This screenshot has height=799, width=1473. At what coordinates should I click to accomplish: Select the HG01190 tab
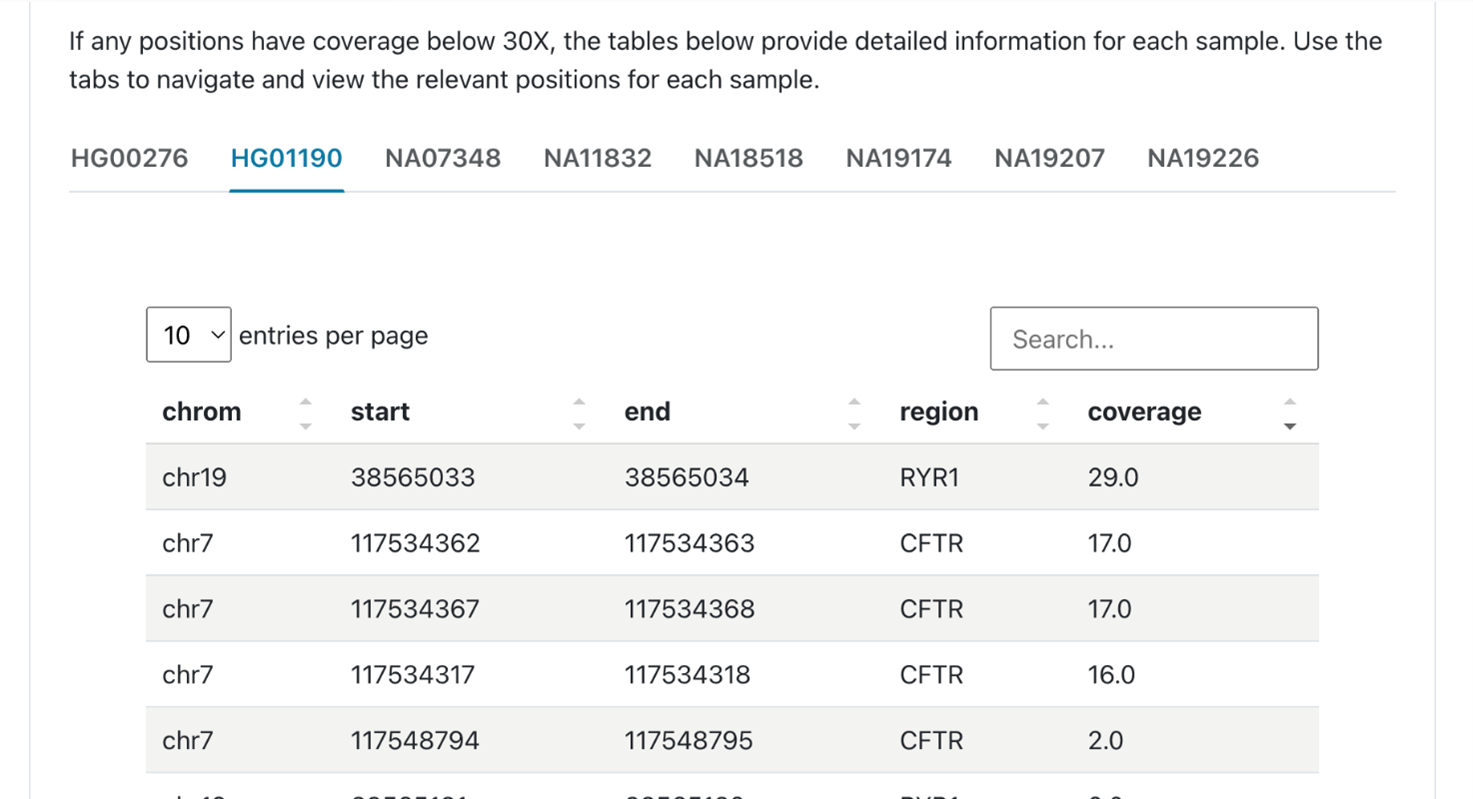(x=287, y=158)
